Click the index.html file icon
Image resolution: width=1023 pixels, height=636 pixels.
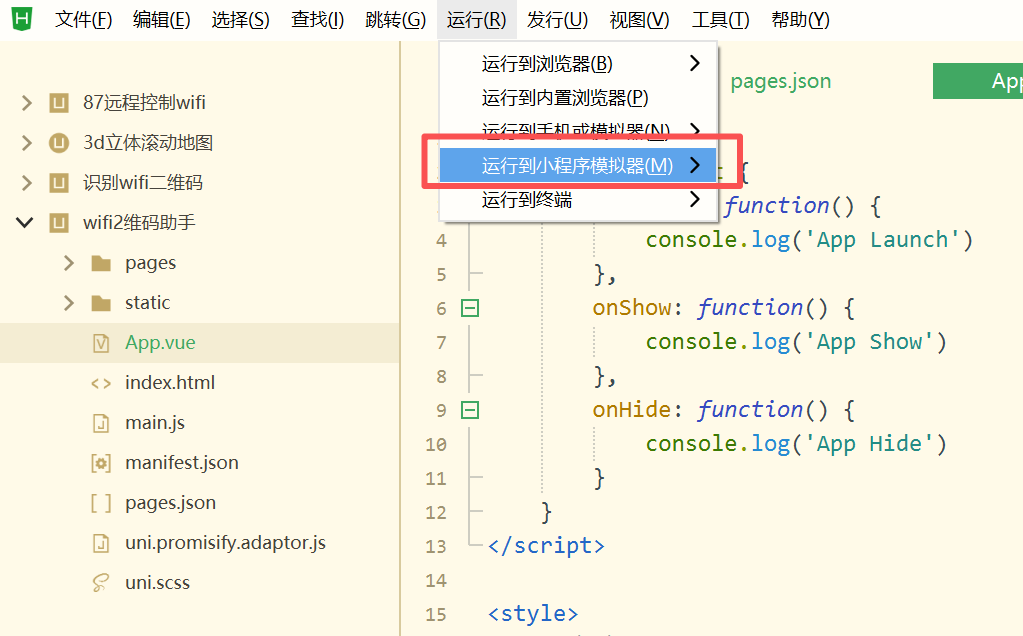click(101, 384)
